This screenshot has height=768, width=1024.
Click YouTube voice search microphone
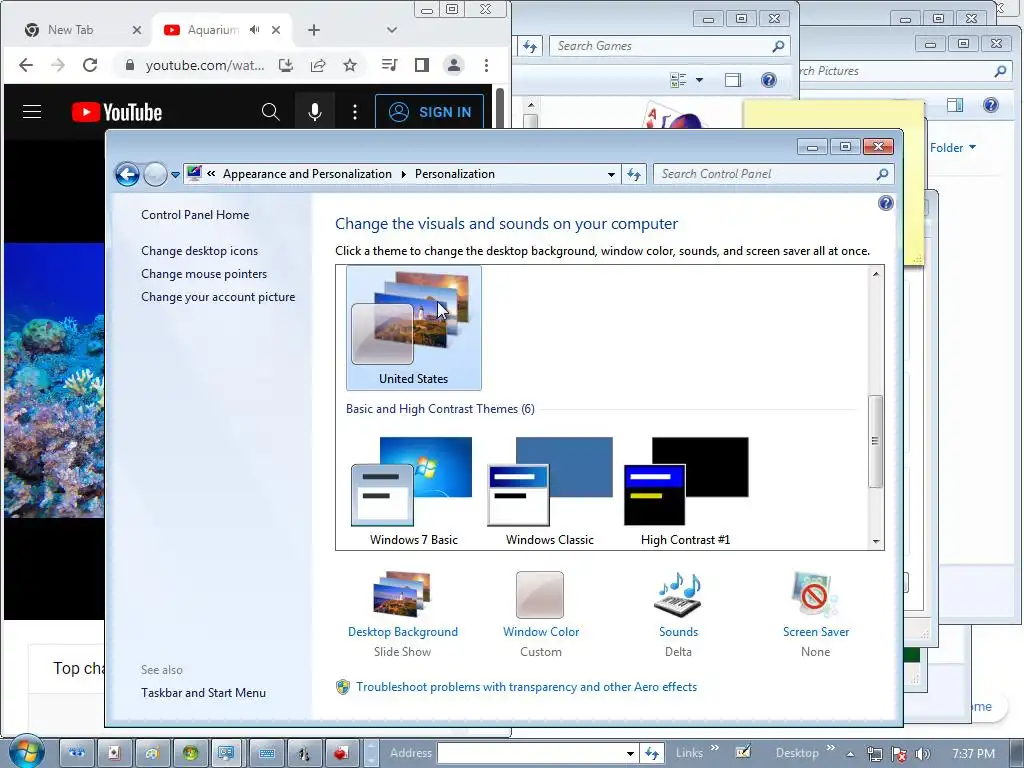(315, 112)
